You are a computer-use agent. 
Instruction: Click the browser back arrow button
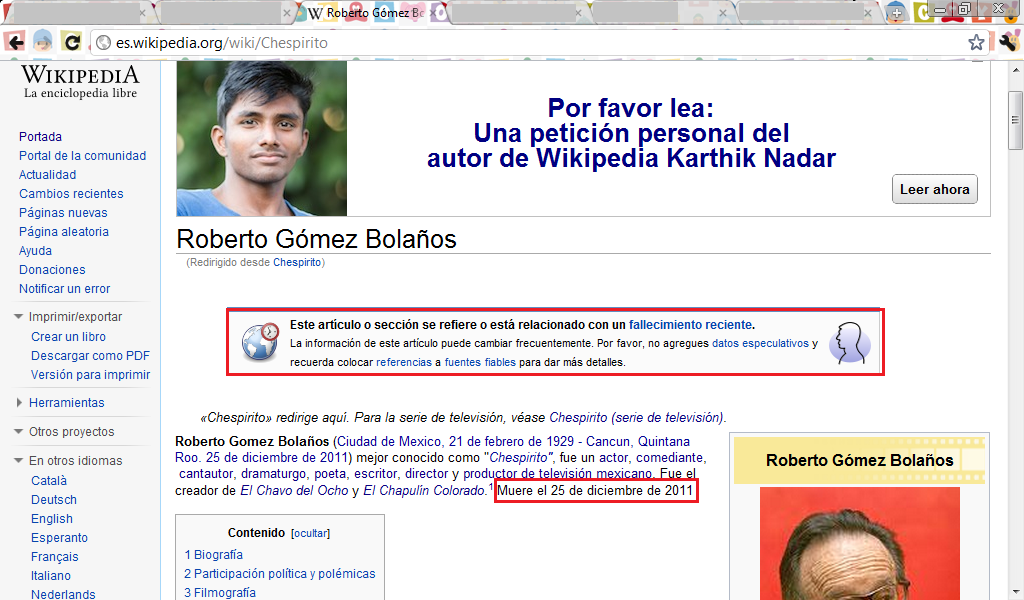coord(14,42)
